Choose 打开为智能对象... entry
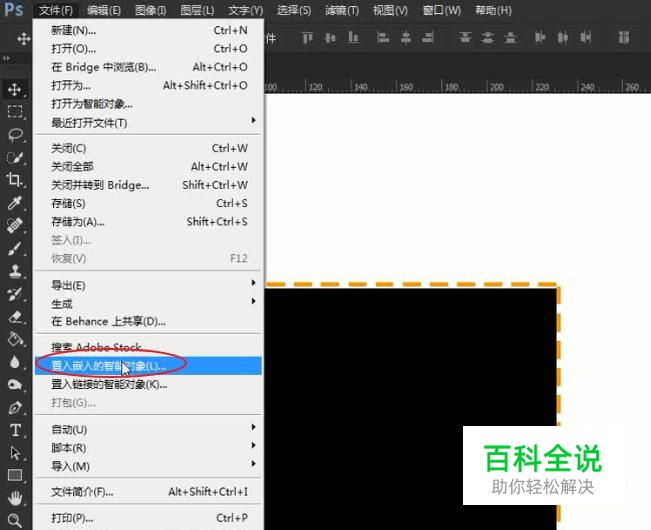 (148, 103)
